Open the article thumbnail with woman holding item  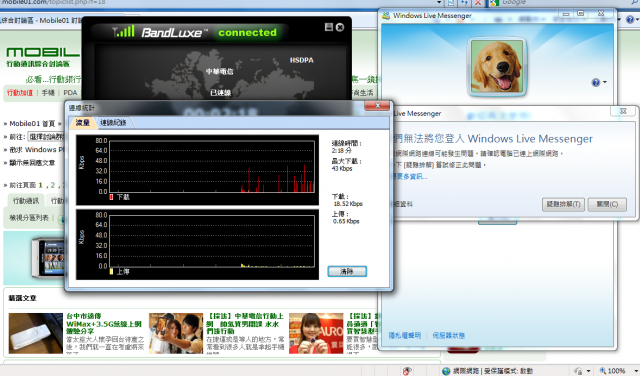click(316, 333)
